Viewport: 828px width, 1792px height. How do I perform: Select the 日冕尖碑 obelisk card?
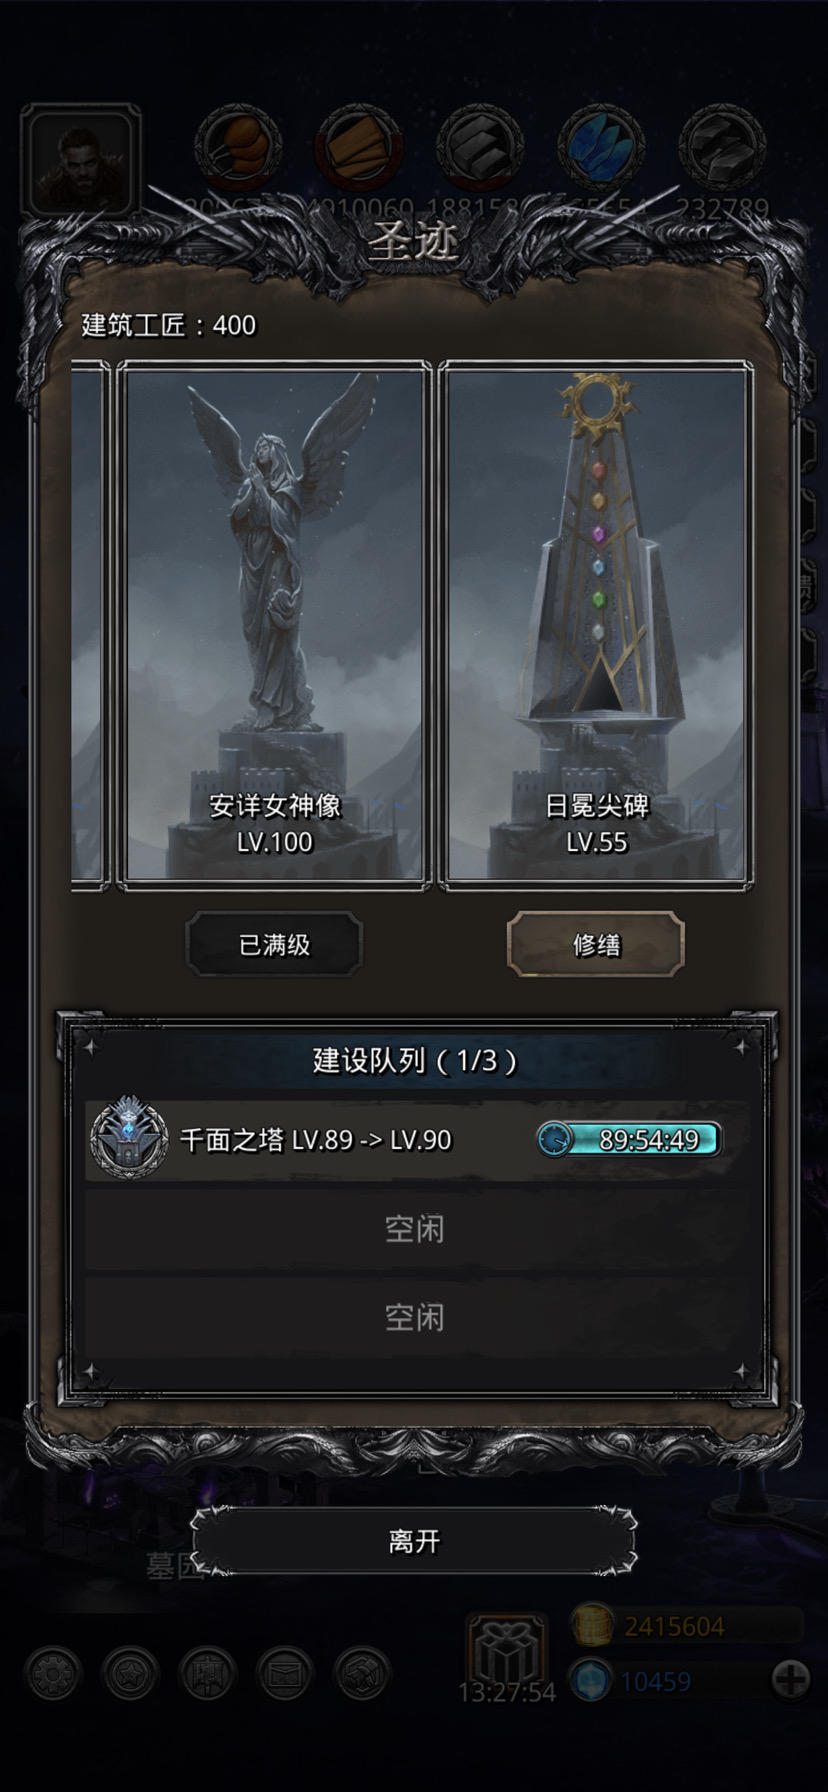(x=596, y=625)
